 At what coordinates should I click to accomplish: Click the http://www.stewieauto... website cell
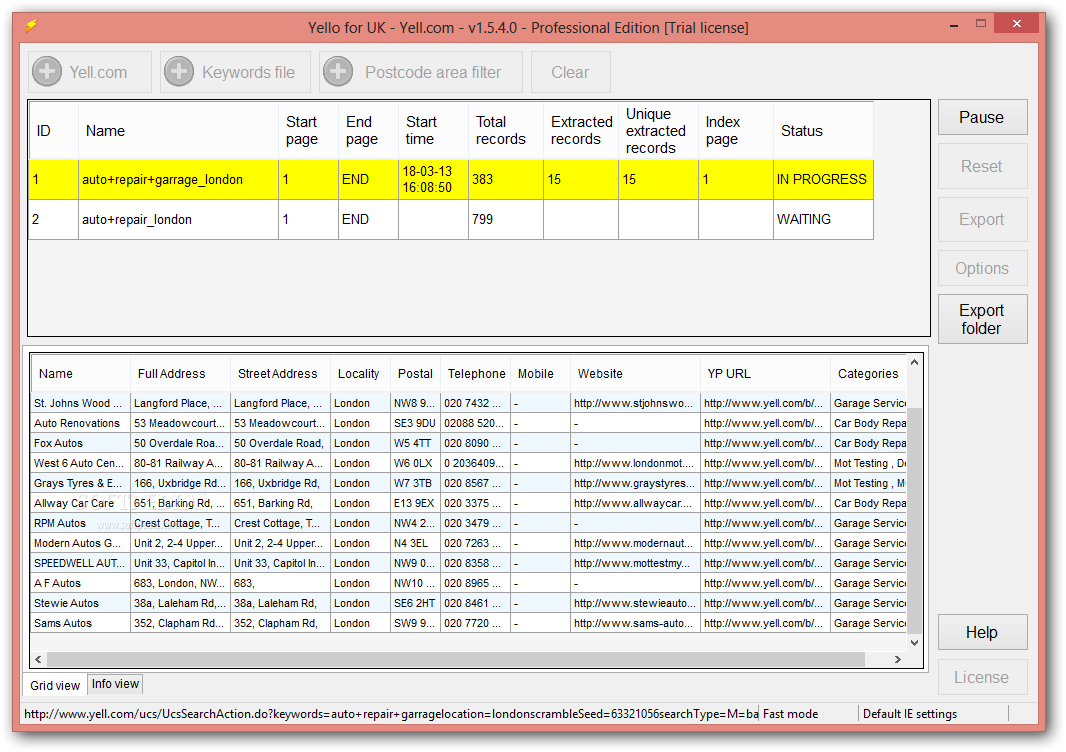click(x=635, y=603)
